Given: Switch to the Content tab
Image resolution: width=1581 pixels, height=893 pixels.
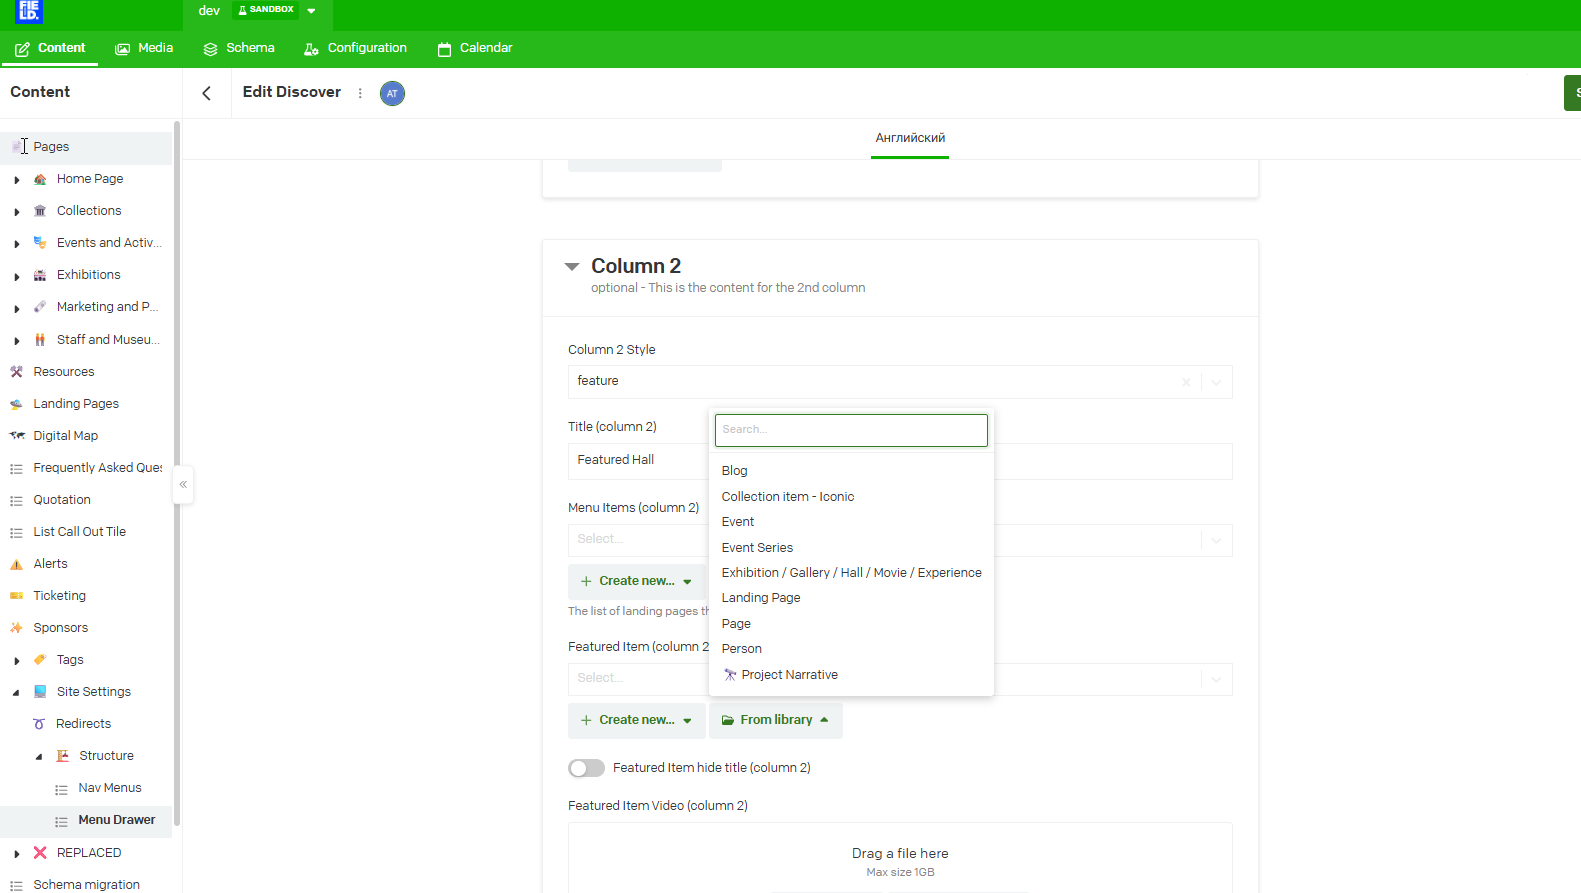Looking at the screenshot, I should click(x=50, y=48).
